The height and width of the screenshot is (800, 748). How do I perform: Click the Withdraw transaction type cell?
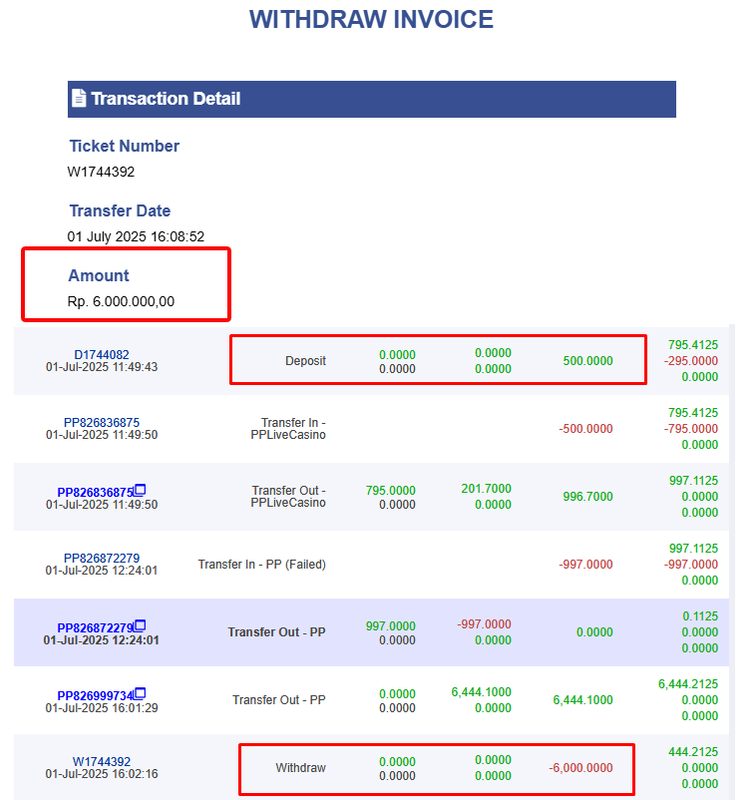pyautogui.click(x=301, y=767)
